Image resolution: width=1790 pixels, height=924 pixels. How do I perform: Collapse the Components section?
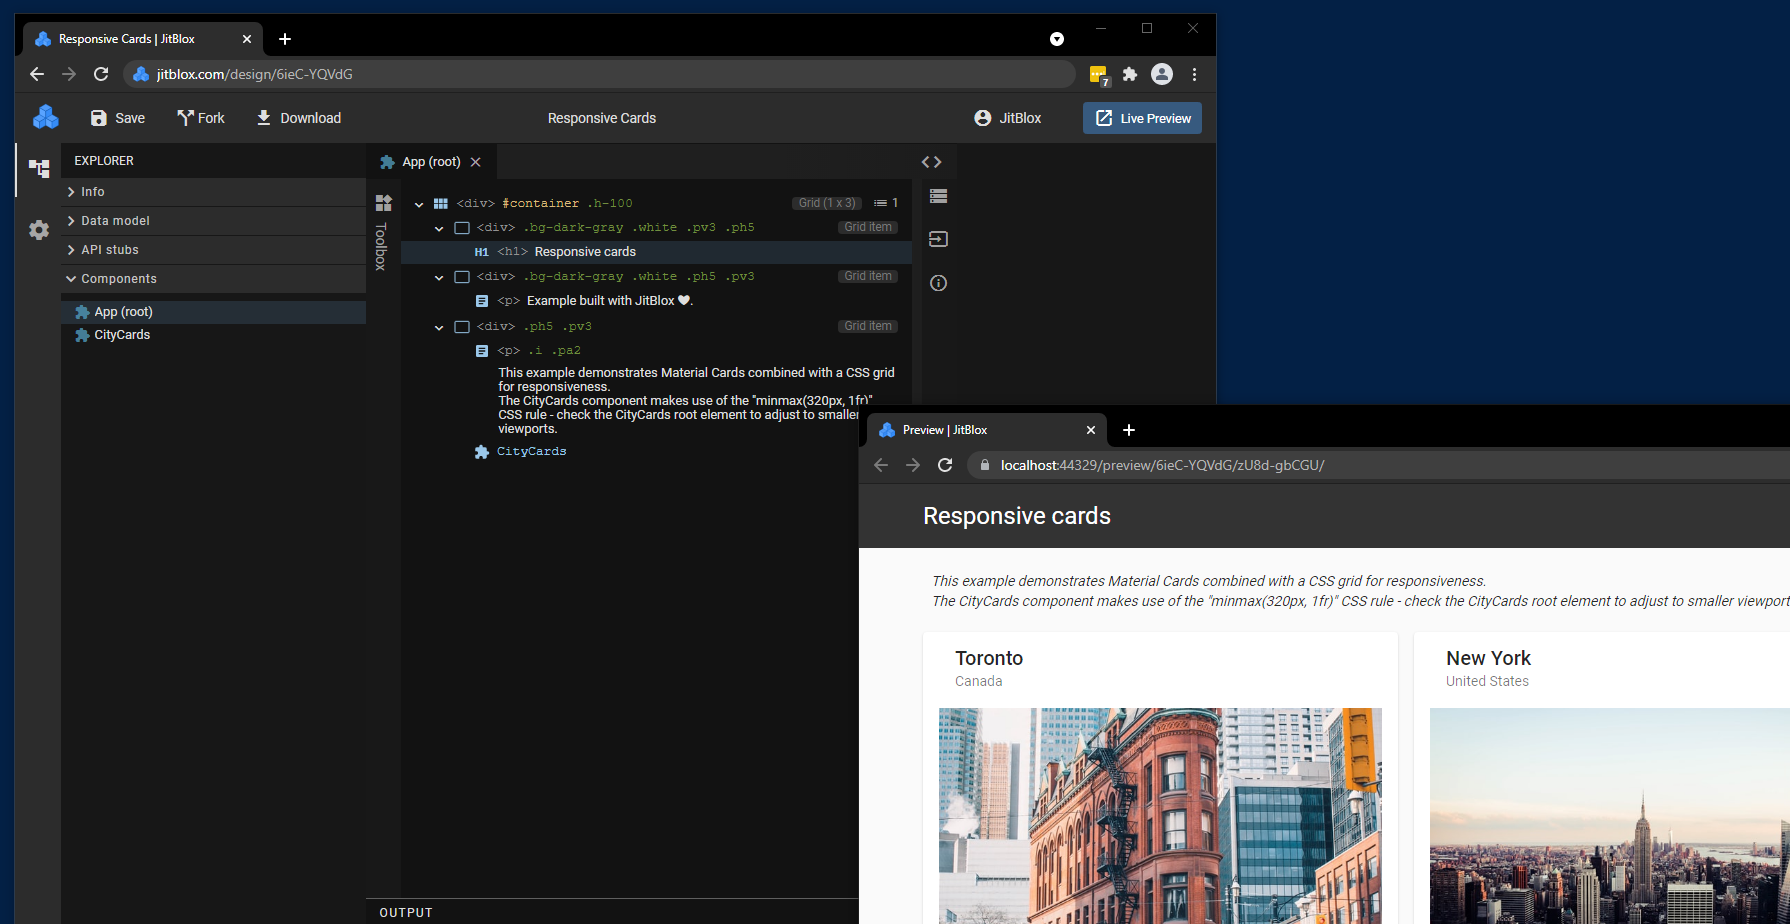[x=213, y=279]
